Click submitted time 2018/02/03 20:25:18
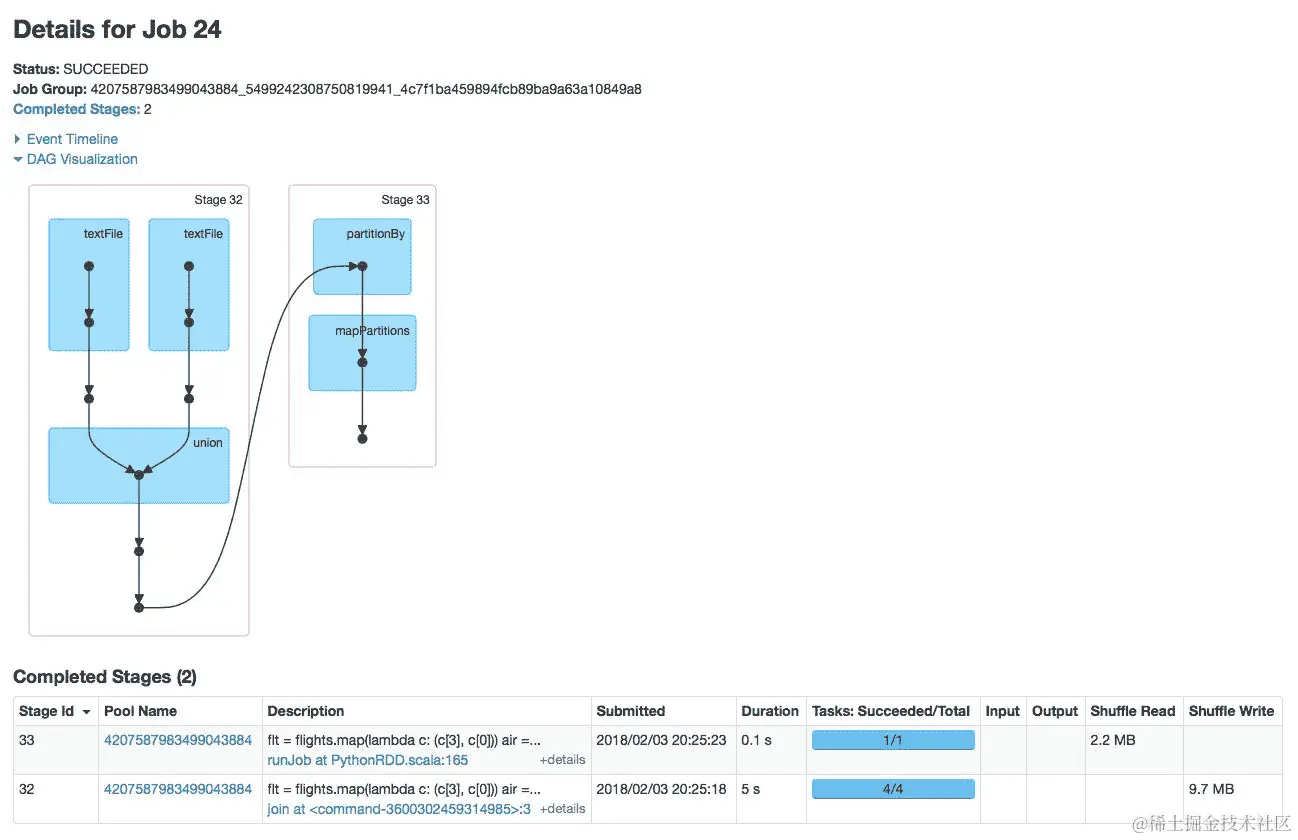 click(x=661, y=789)
